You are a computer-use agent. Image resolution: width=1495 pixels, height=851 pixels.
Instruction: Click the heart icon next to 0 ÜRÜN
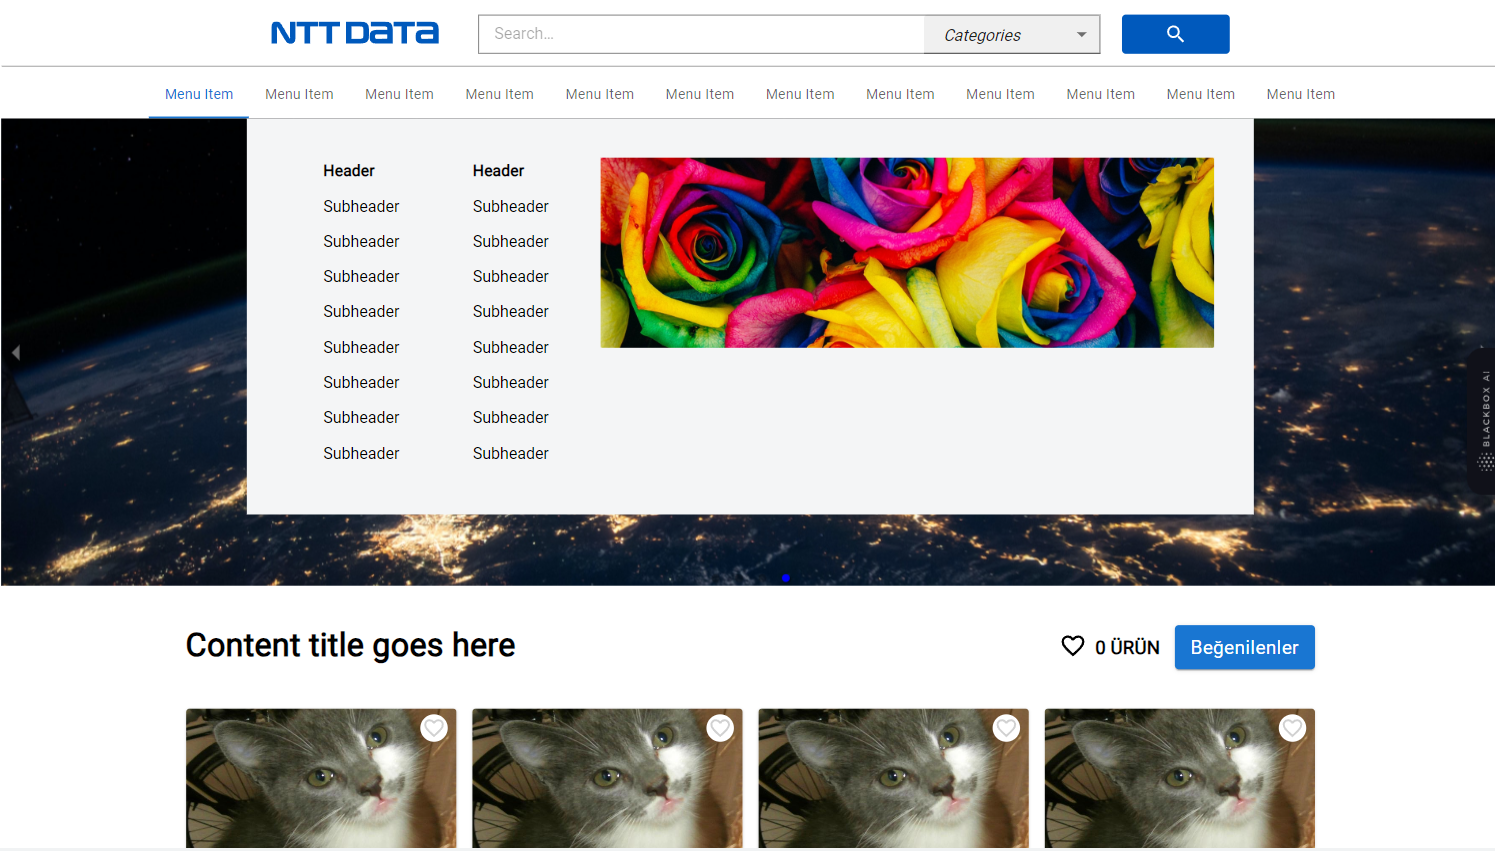coord(1072,646)
